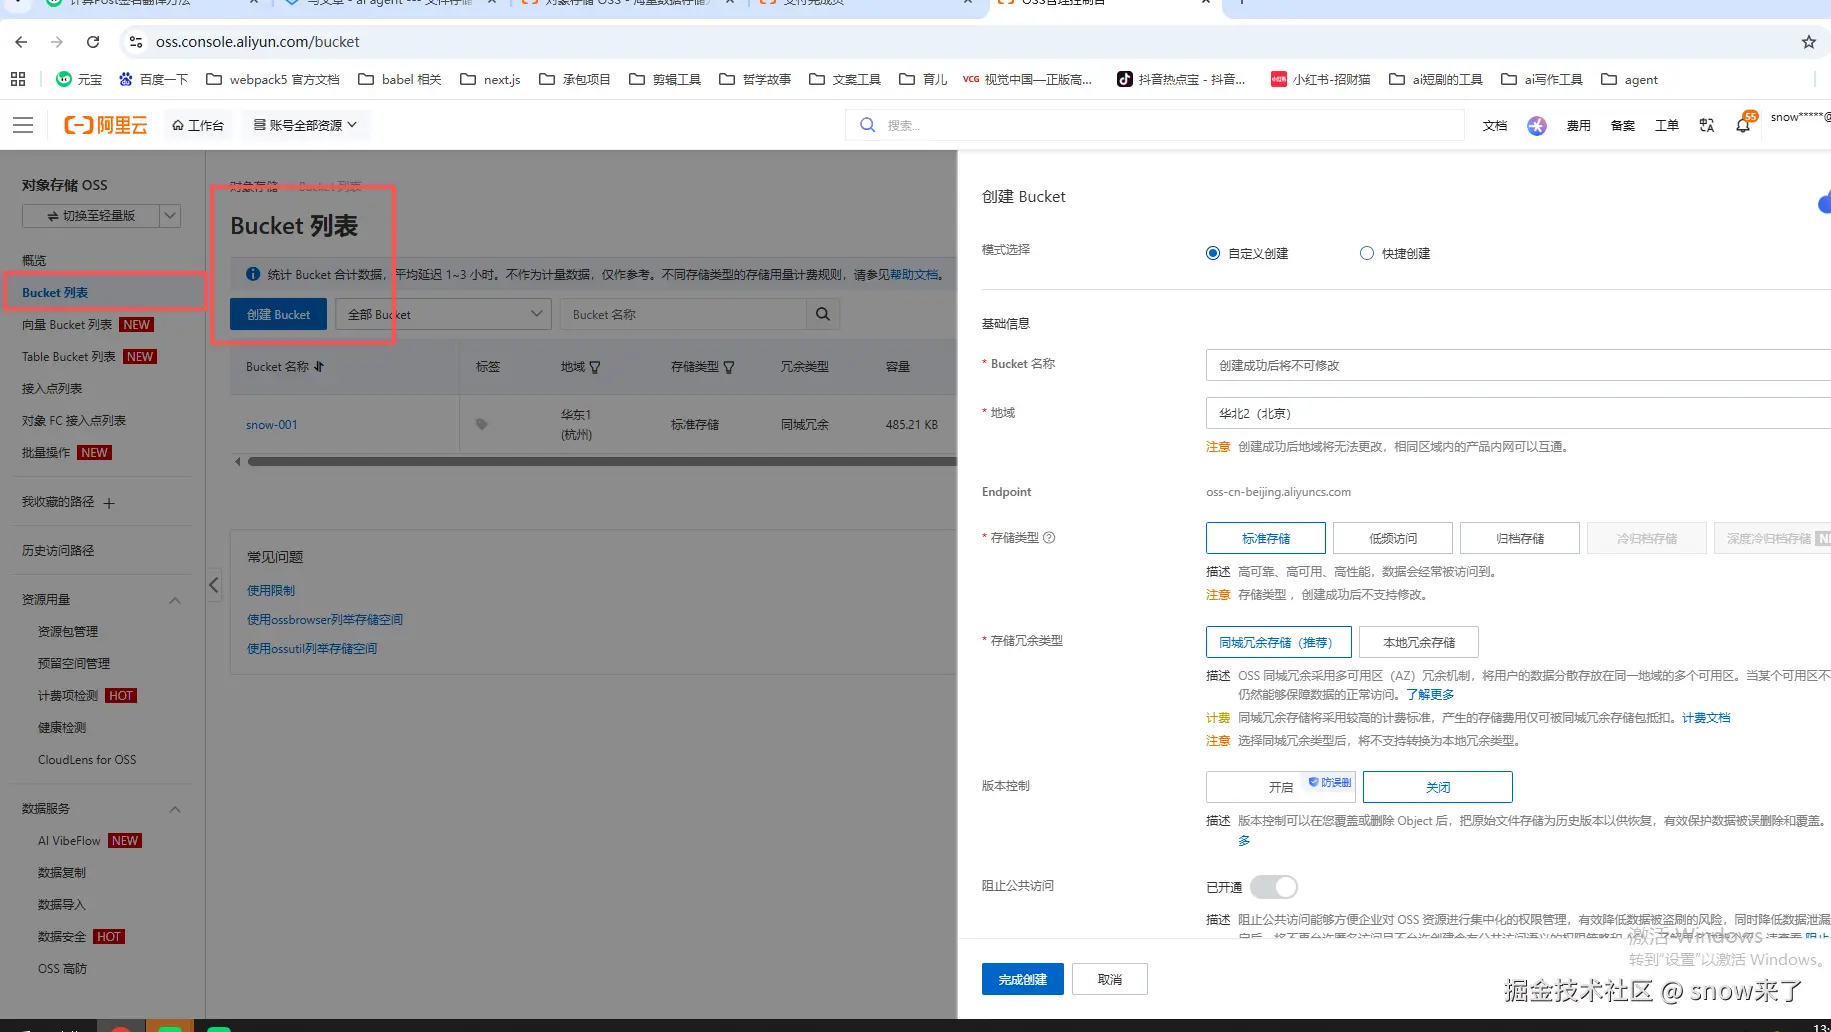Image resolution: width=1831 pixels, height=1032 pixels.
Task: Click the storage type help icon
Action: (1049, 538)
